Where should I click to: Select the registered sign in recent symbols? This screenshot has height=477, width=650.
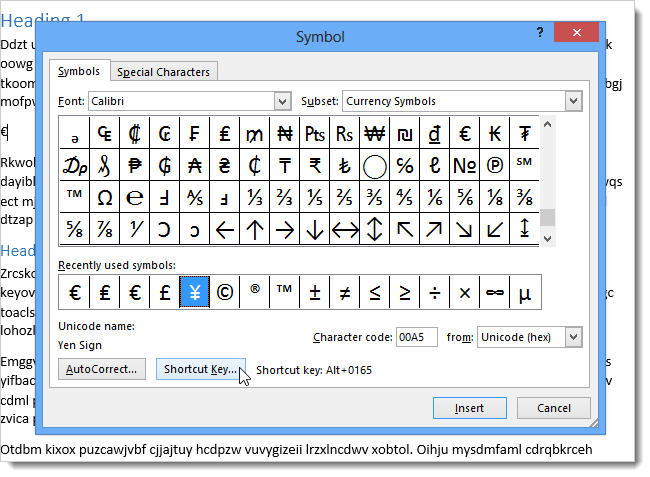(x=255, y=292)
